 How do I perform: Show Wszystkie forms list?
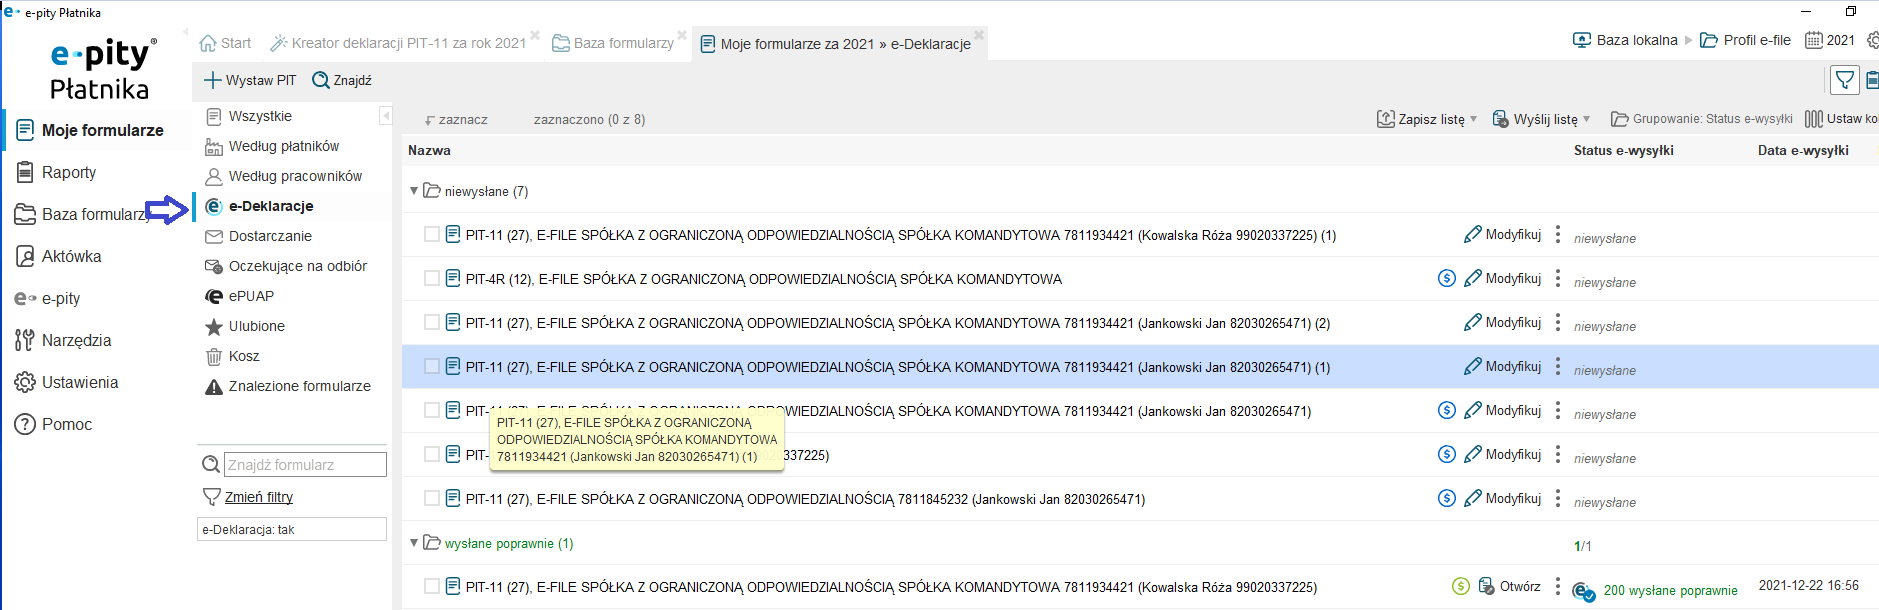(x=249, y=116)
